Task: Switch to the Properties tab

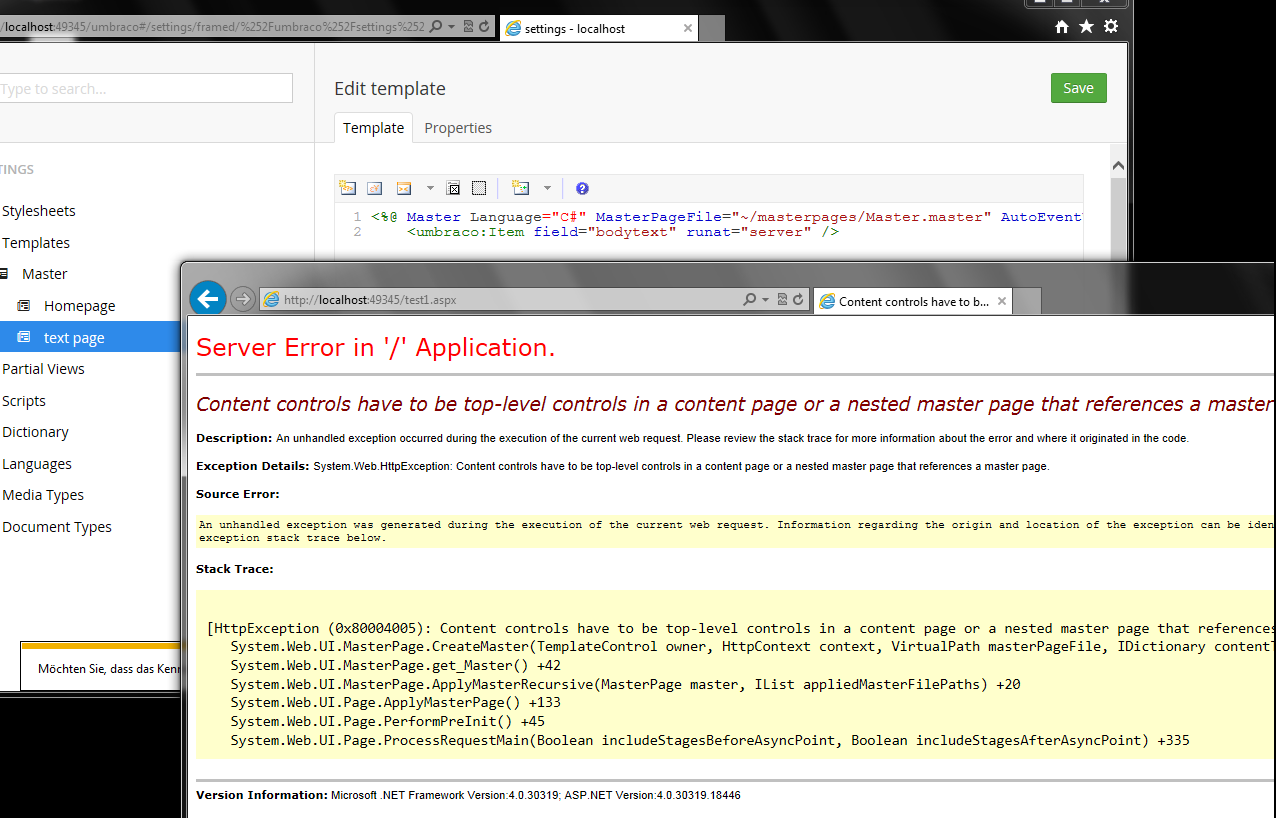Action: click(458, 128)
